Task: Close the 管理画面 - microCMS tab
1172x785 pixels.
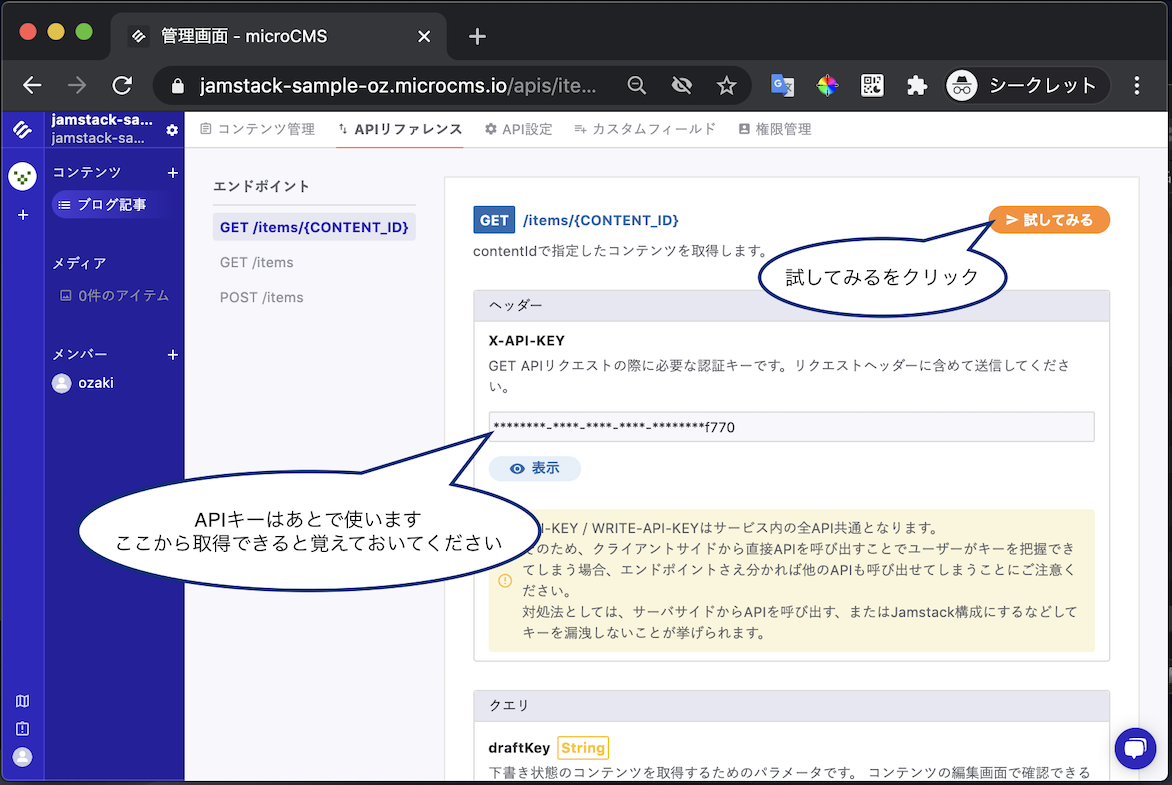Action: click(424, 36)
